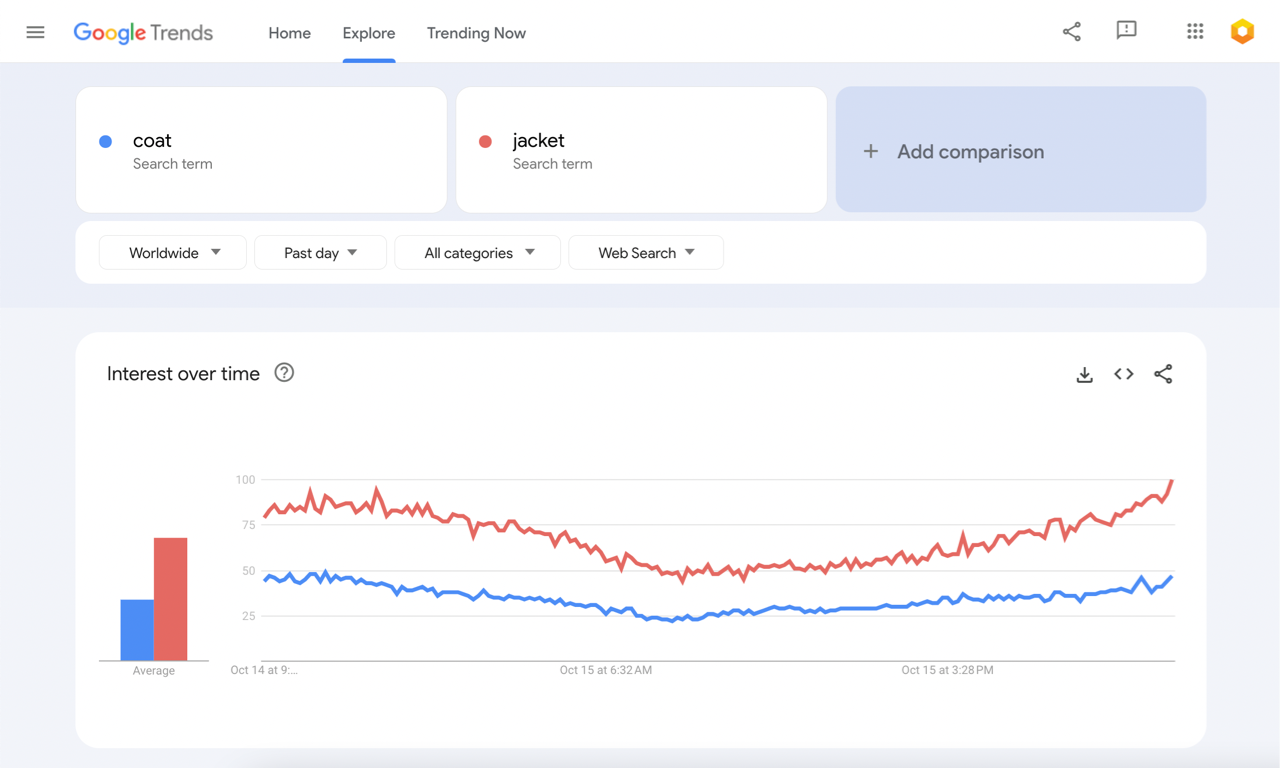The height and width of the screenshot is (768, 1280).
Task: Open the hamburger main menu
Action: [x=35, y=32]
